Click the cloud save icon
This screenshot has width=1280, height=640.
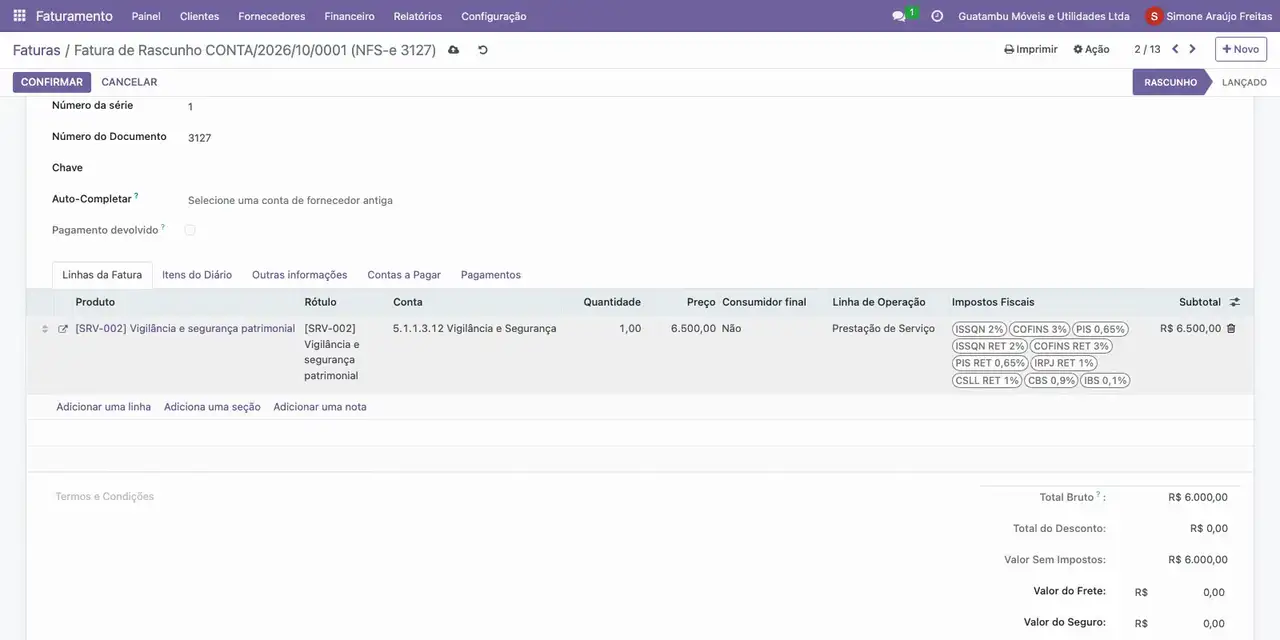[x=454, y=50]
